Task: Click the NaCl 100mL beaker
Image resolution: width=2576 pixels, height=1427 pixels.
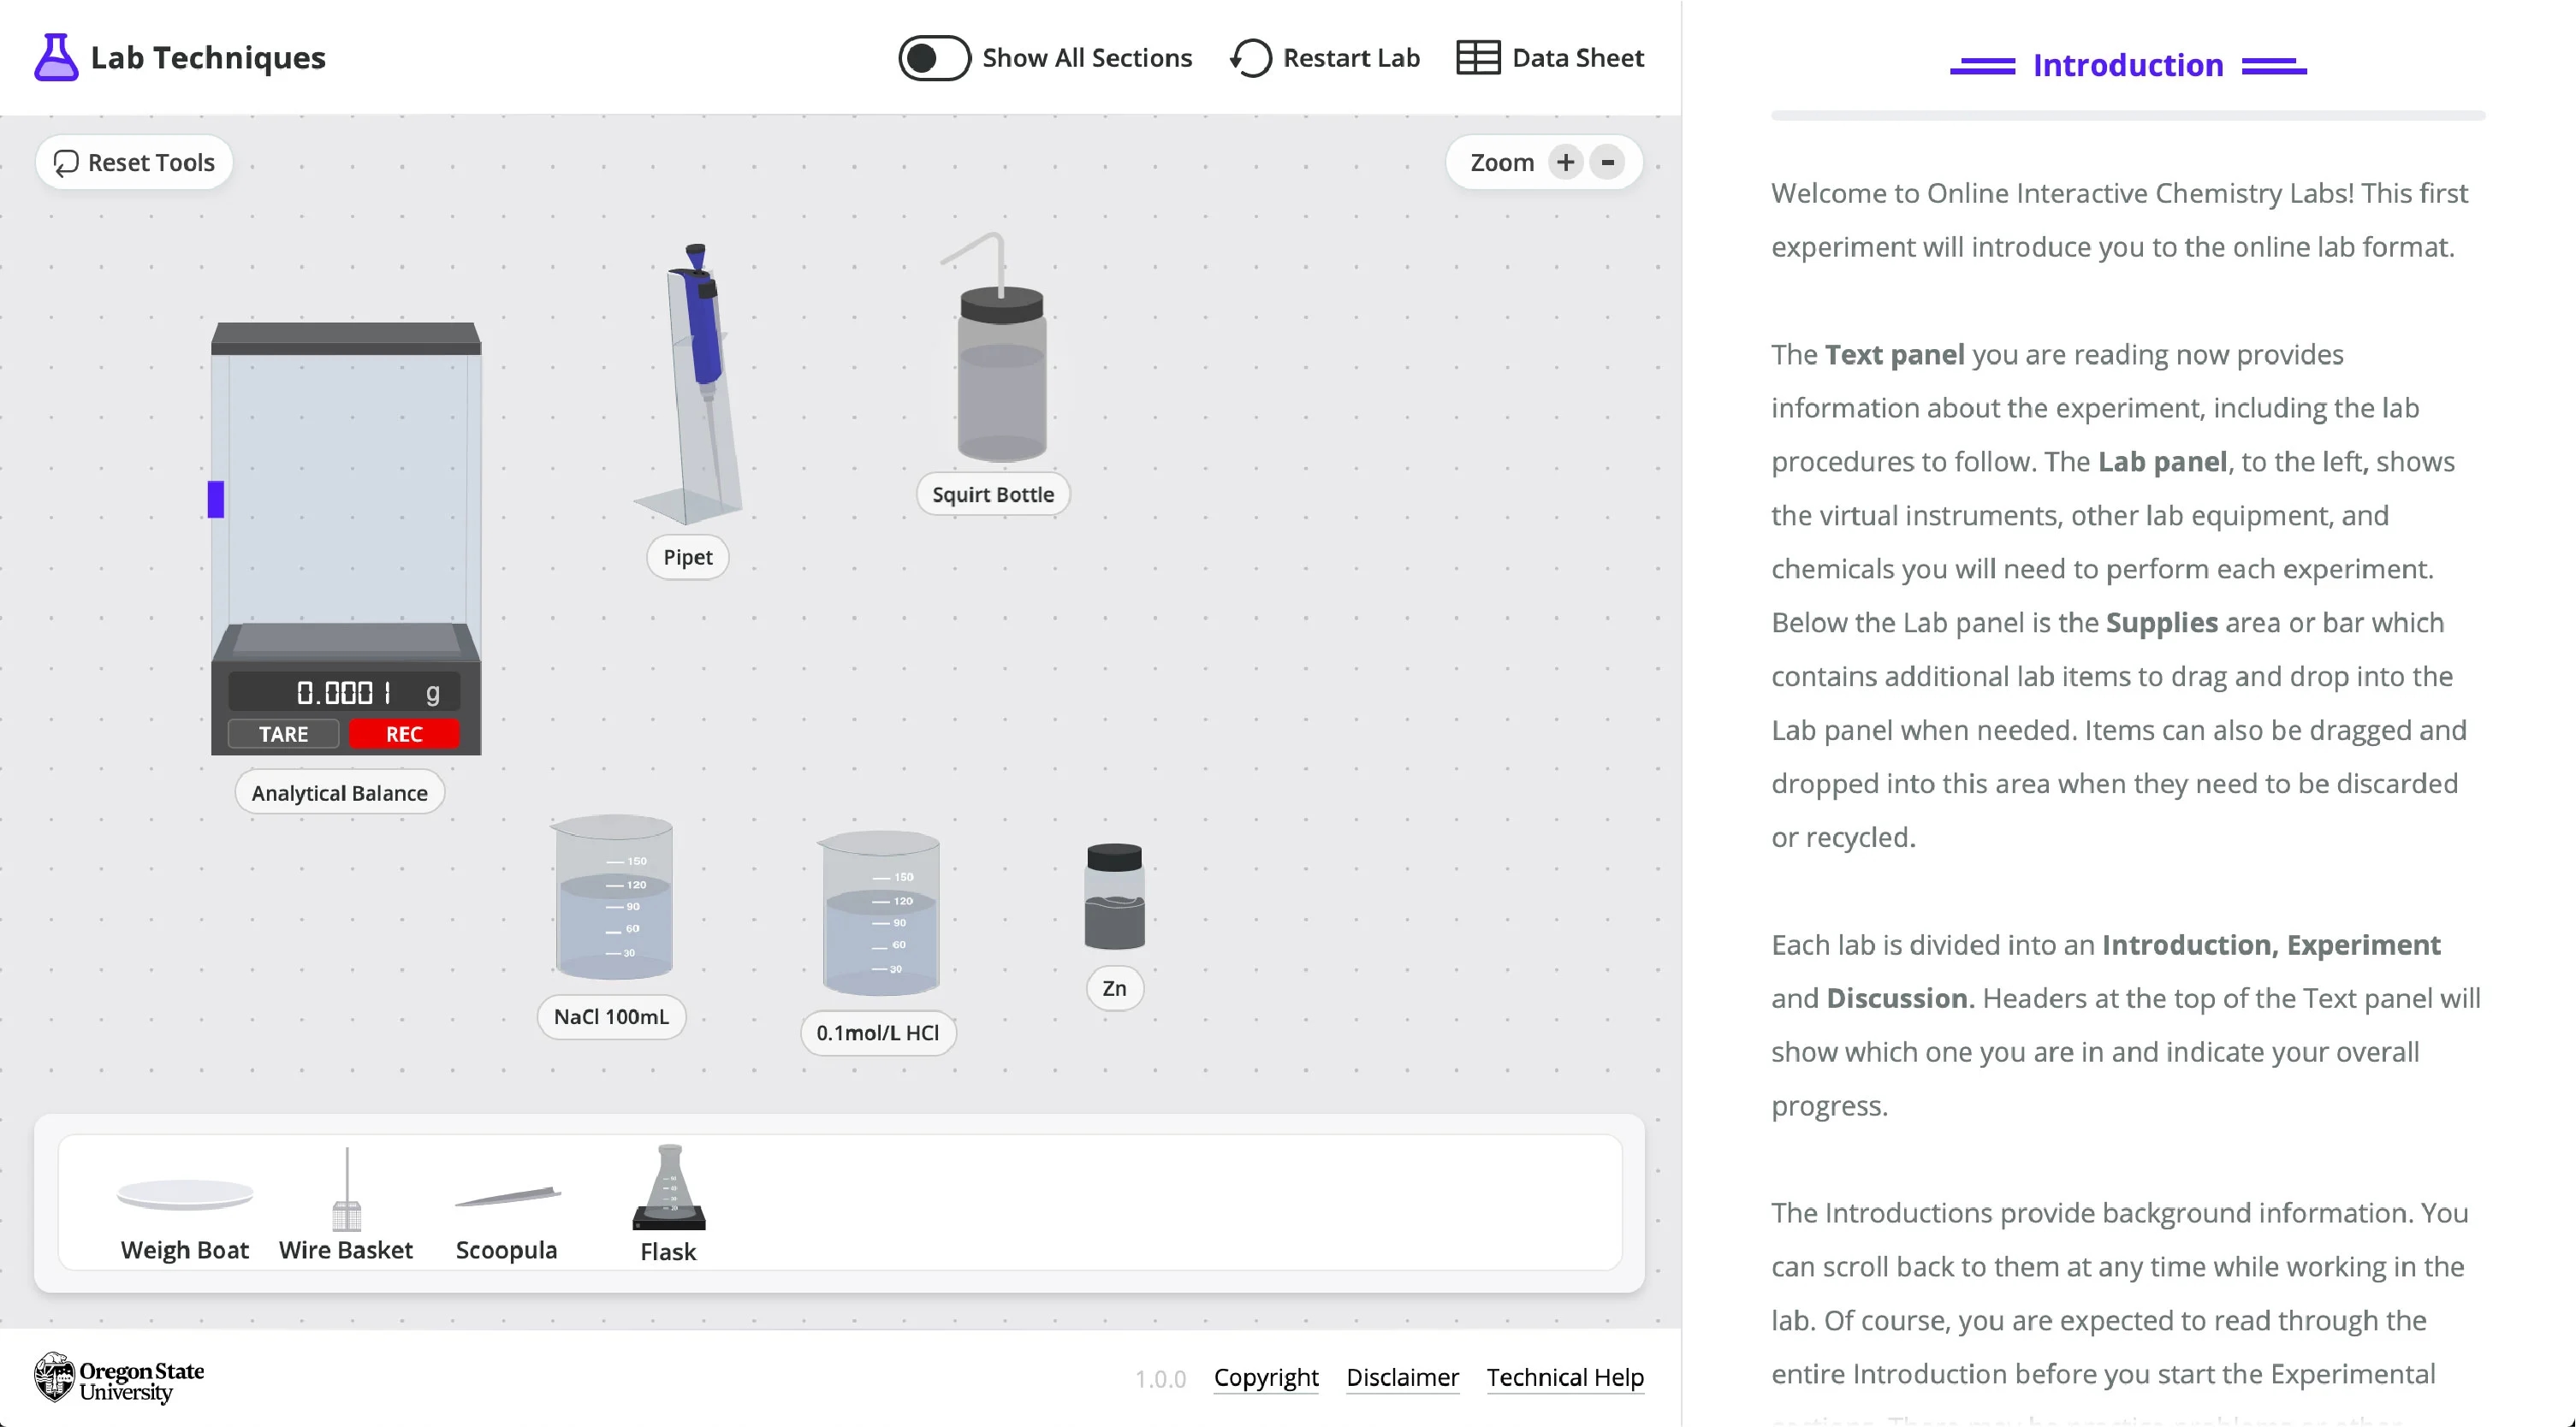Action: [x=613, y=897]
